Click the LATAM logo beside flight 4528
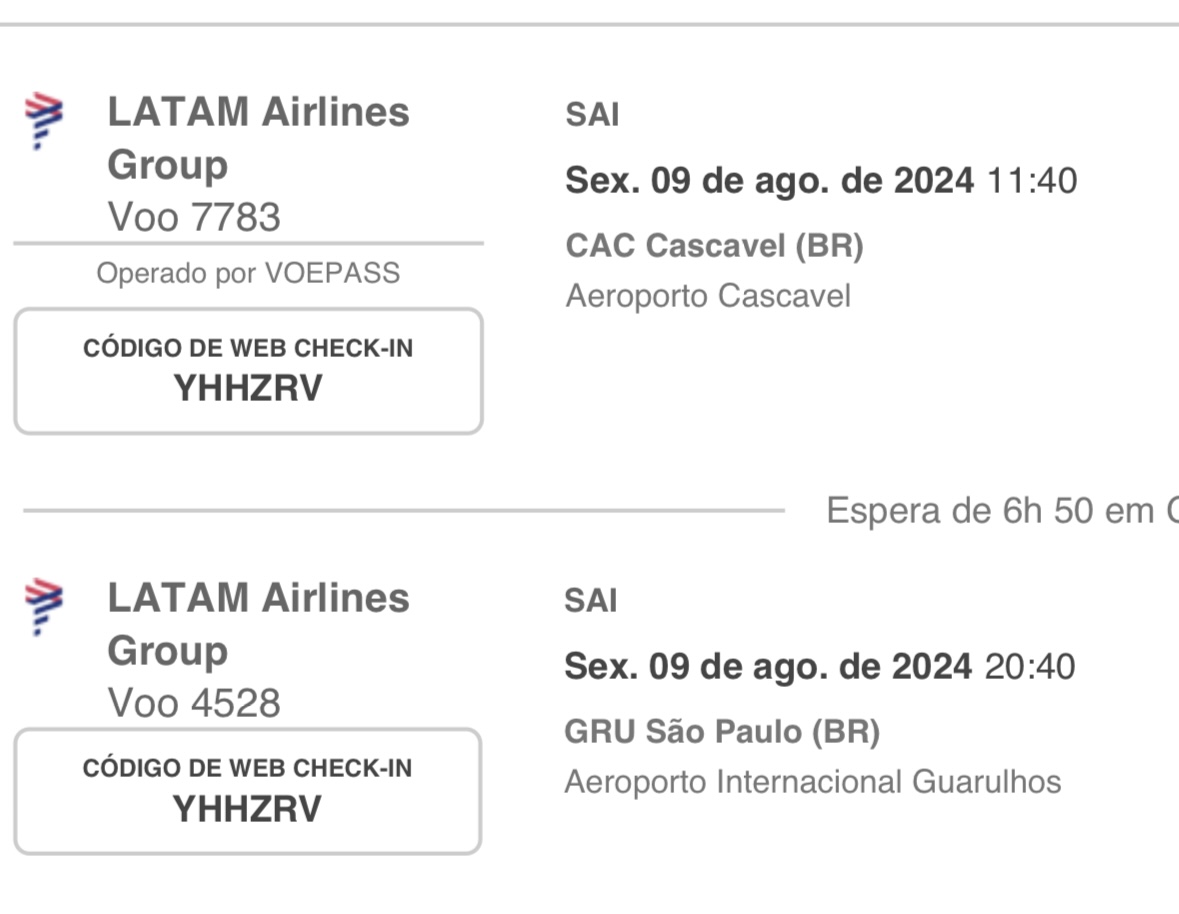1179x914 pixels. point(44,607)
